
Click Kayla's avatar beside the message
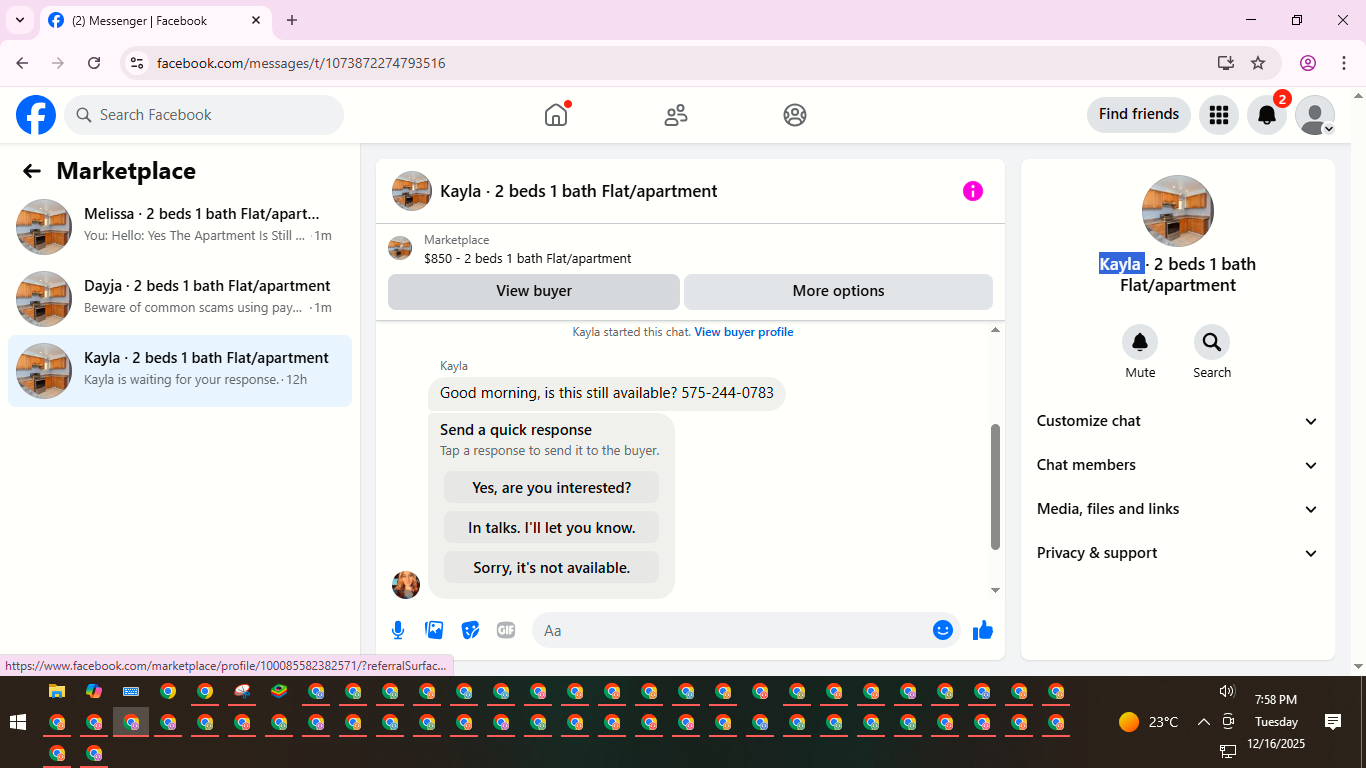[x=406, y=585]
